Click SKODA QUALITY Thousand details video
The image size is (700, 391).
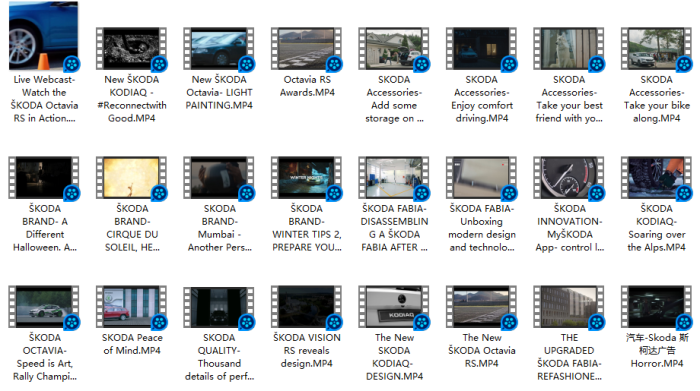219,307
